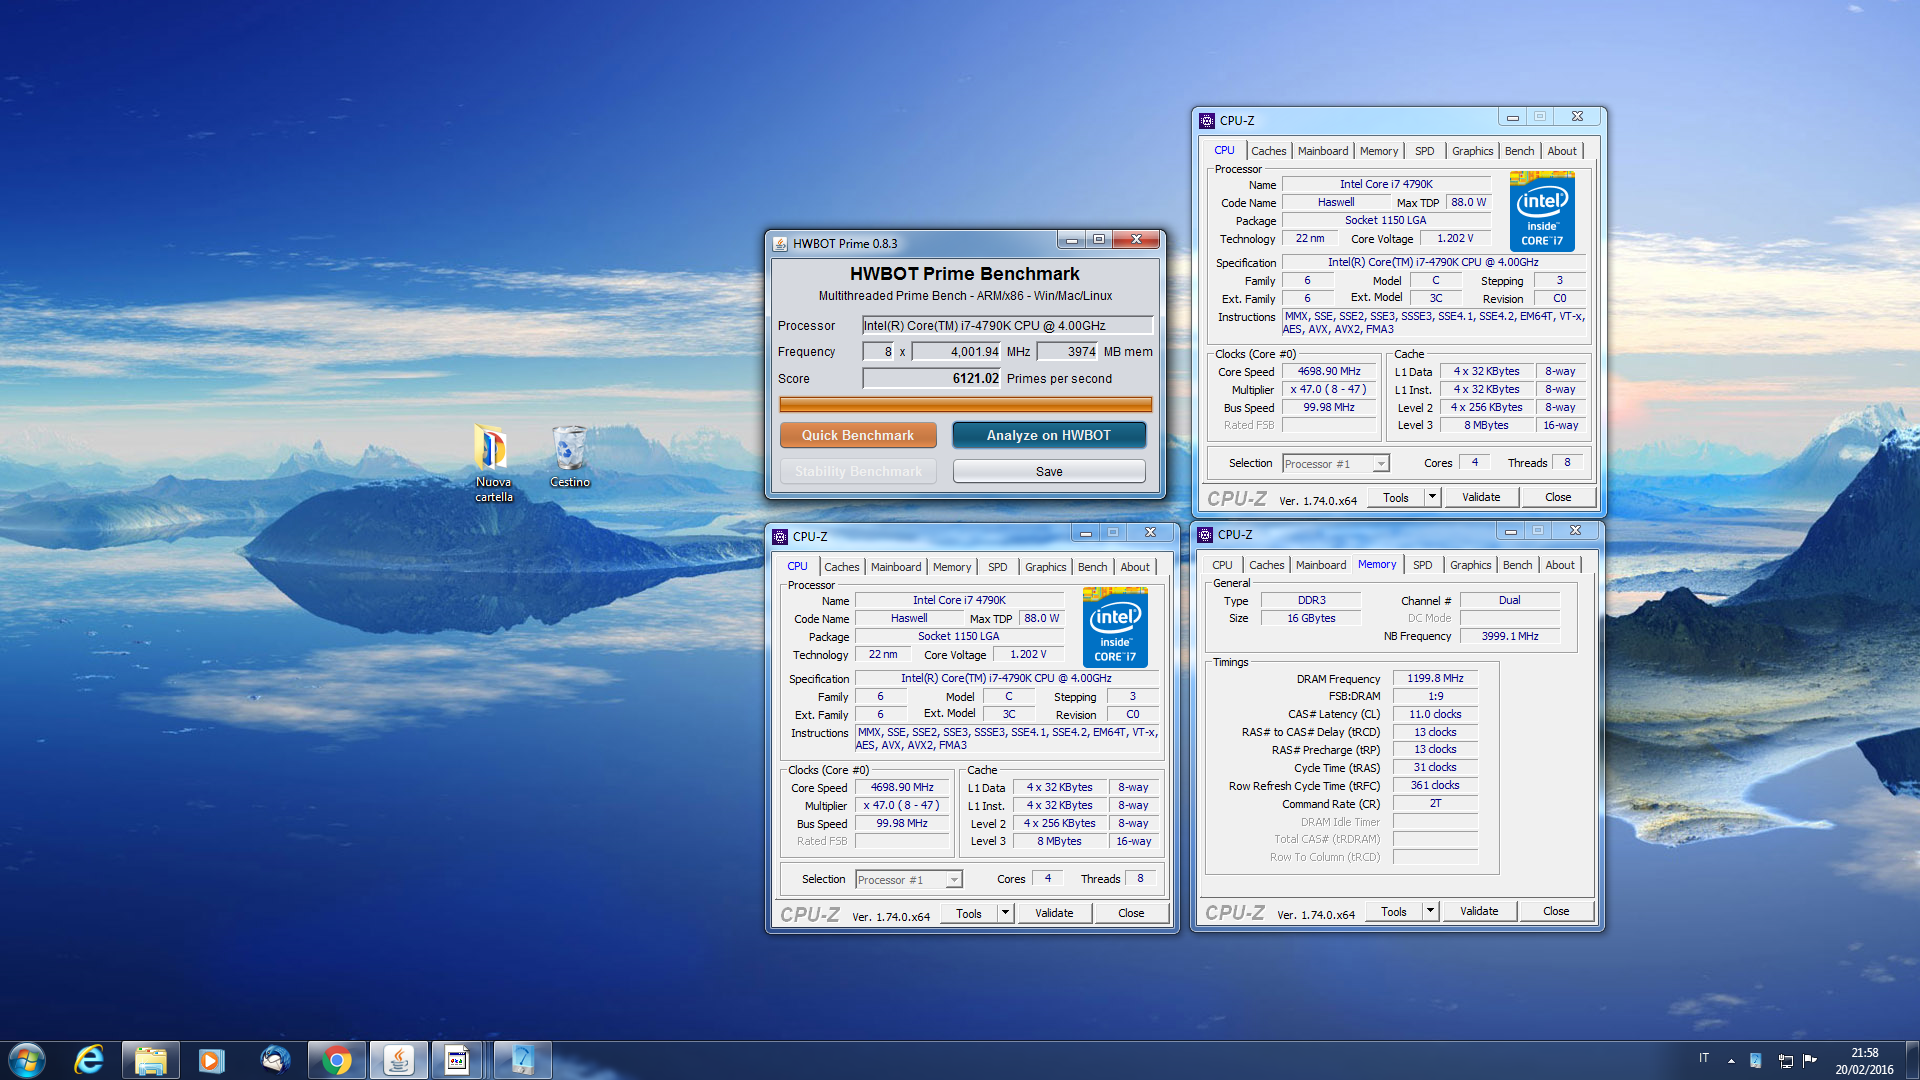1920x1080 pixels.
Task: Open Windows Media Player taskbar icon
Action: point(211,1060)
